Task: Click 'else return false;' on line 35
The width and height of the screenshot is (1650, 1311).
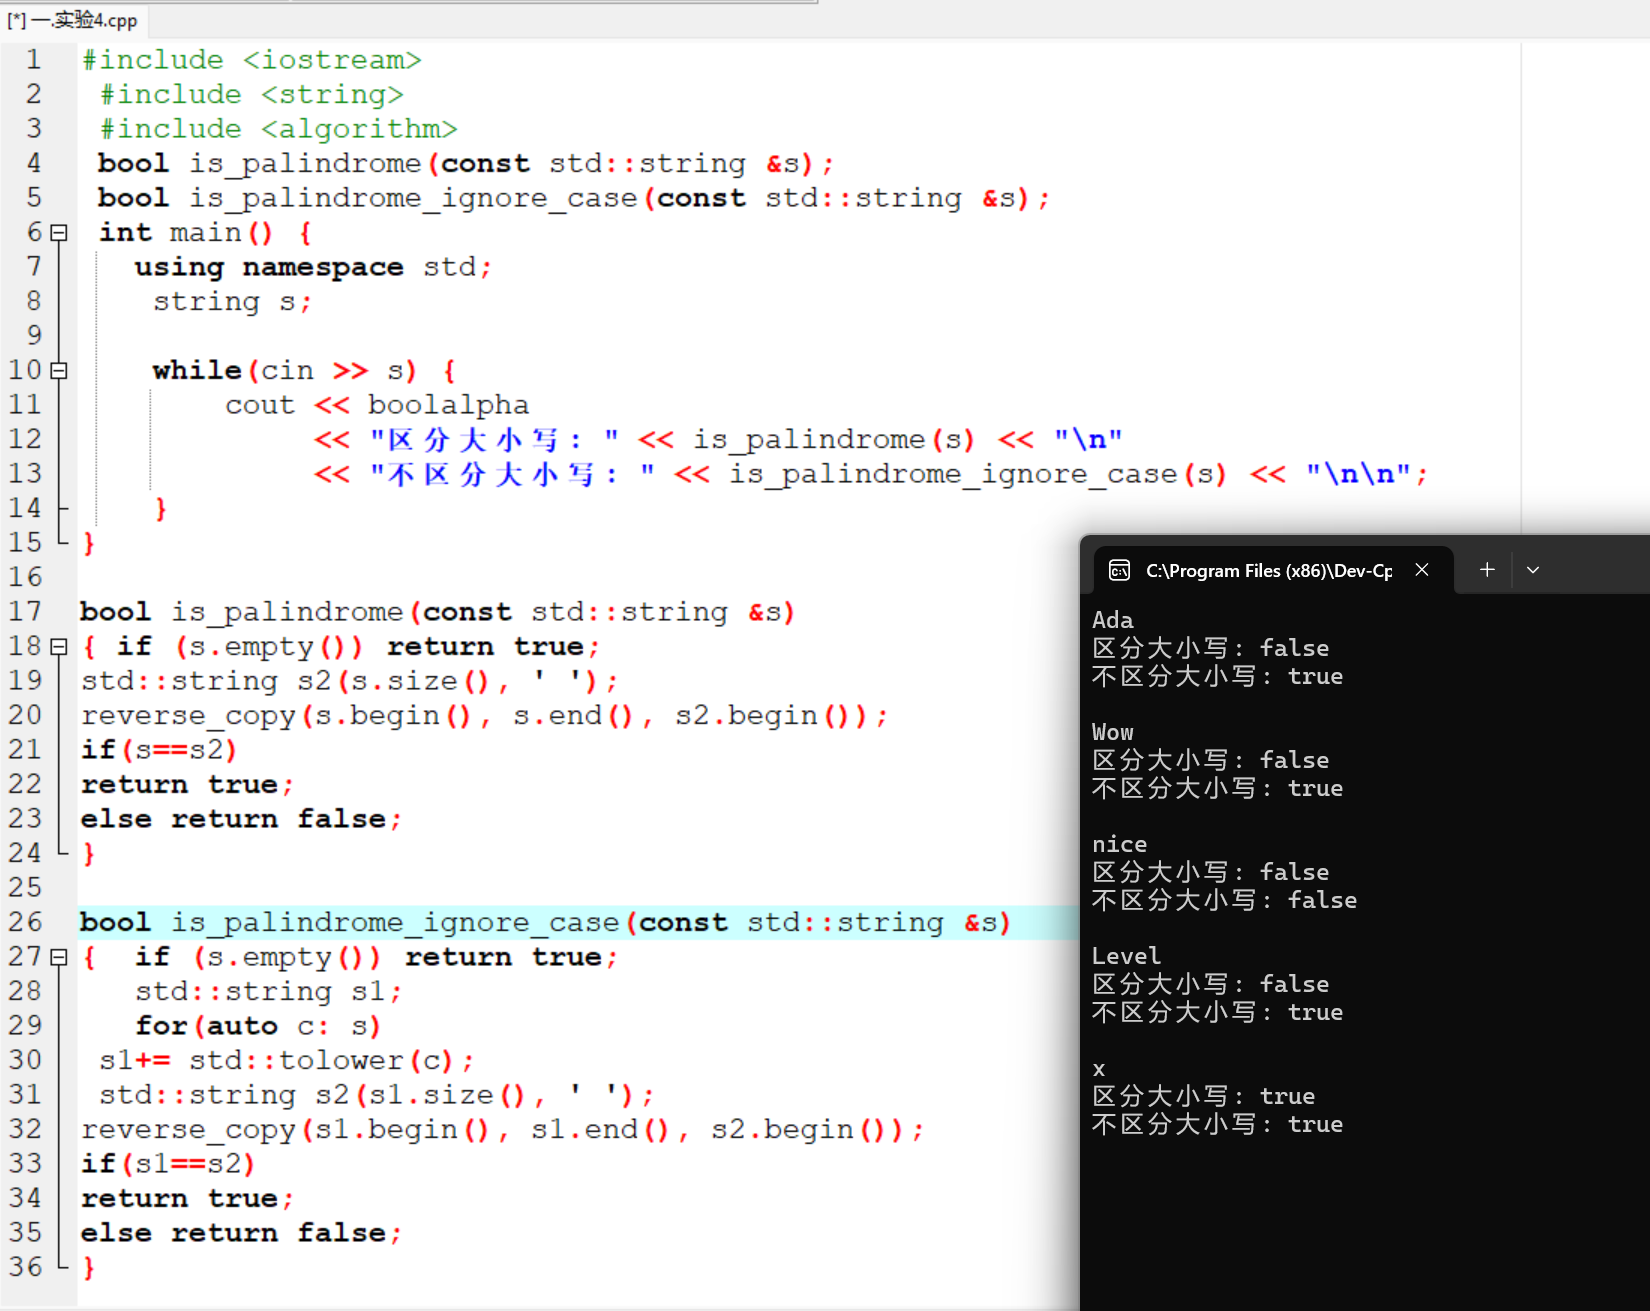Action: (242, 1233)
